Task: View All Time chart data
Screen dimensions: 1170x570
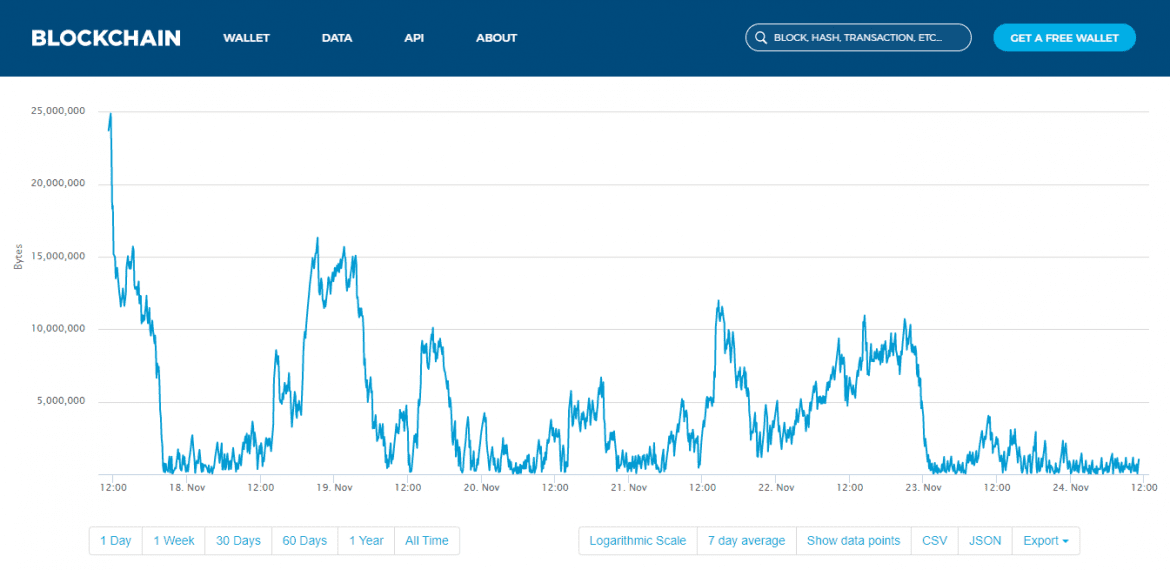Action: [427, 541]
